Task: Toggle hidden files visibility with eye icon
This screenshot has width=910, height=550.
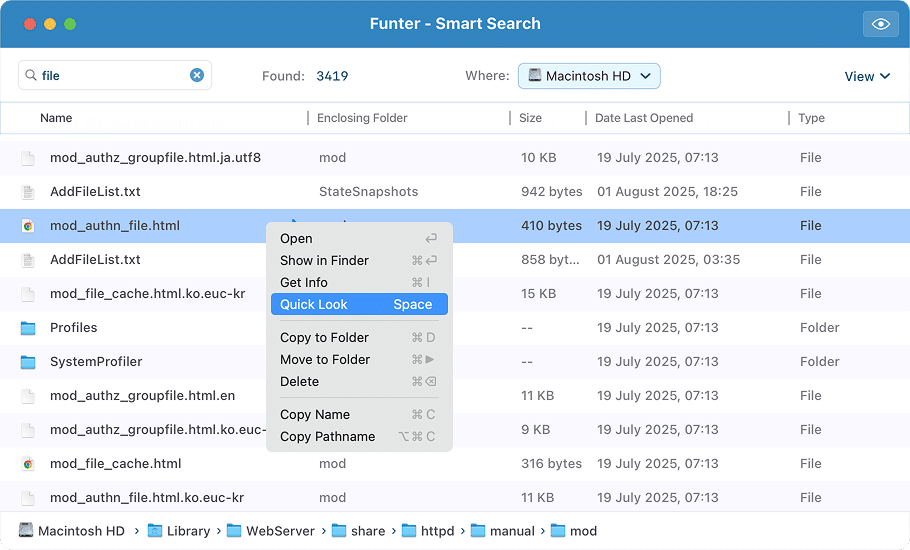Action: click(x=880, y=24)
